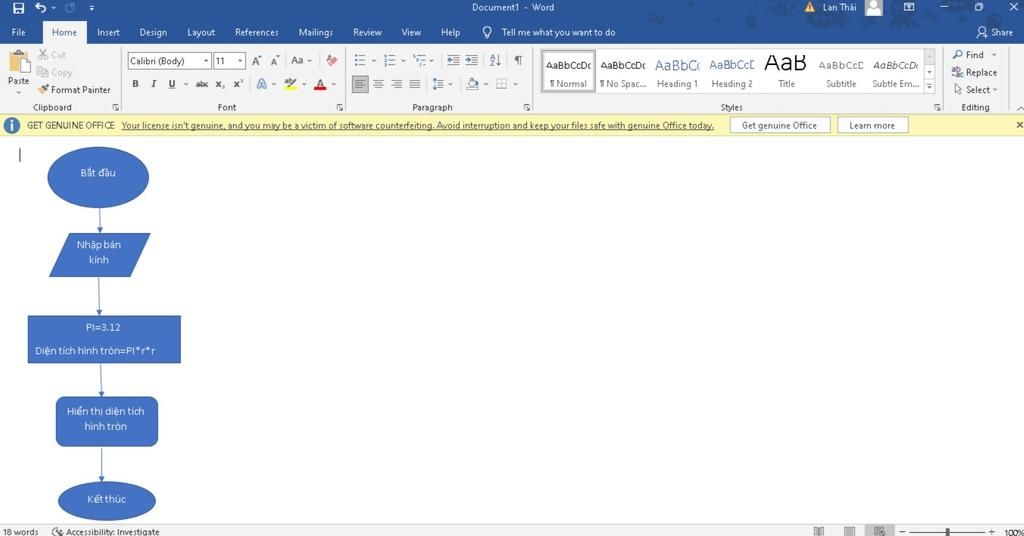Dismiss the Get Genuine Office notification bar

(1019, 125)
